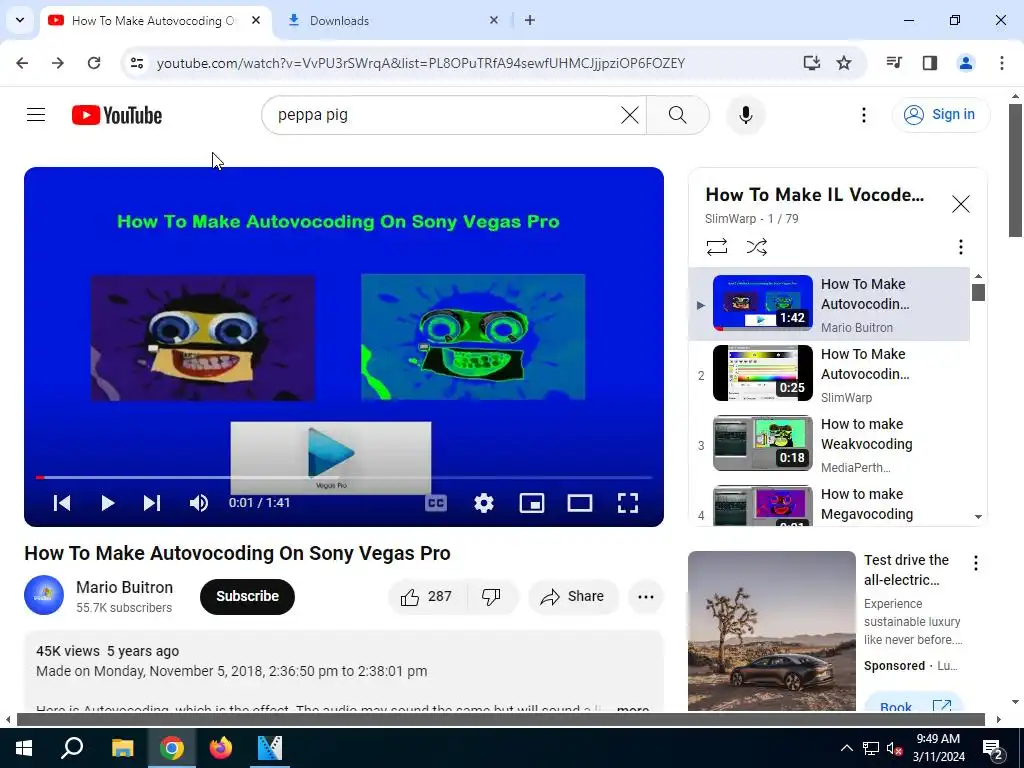Go to YouTube home via logo
The image size is (1024, 768).
[117, 115]
